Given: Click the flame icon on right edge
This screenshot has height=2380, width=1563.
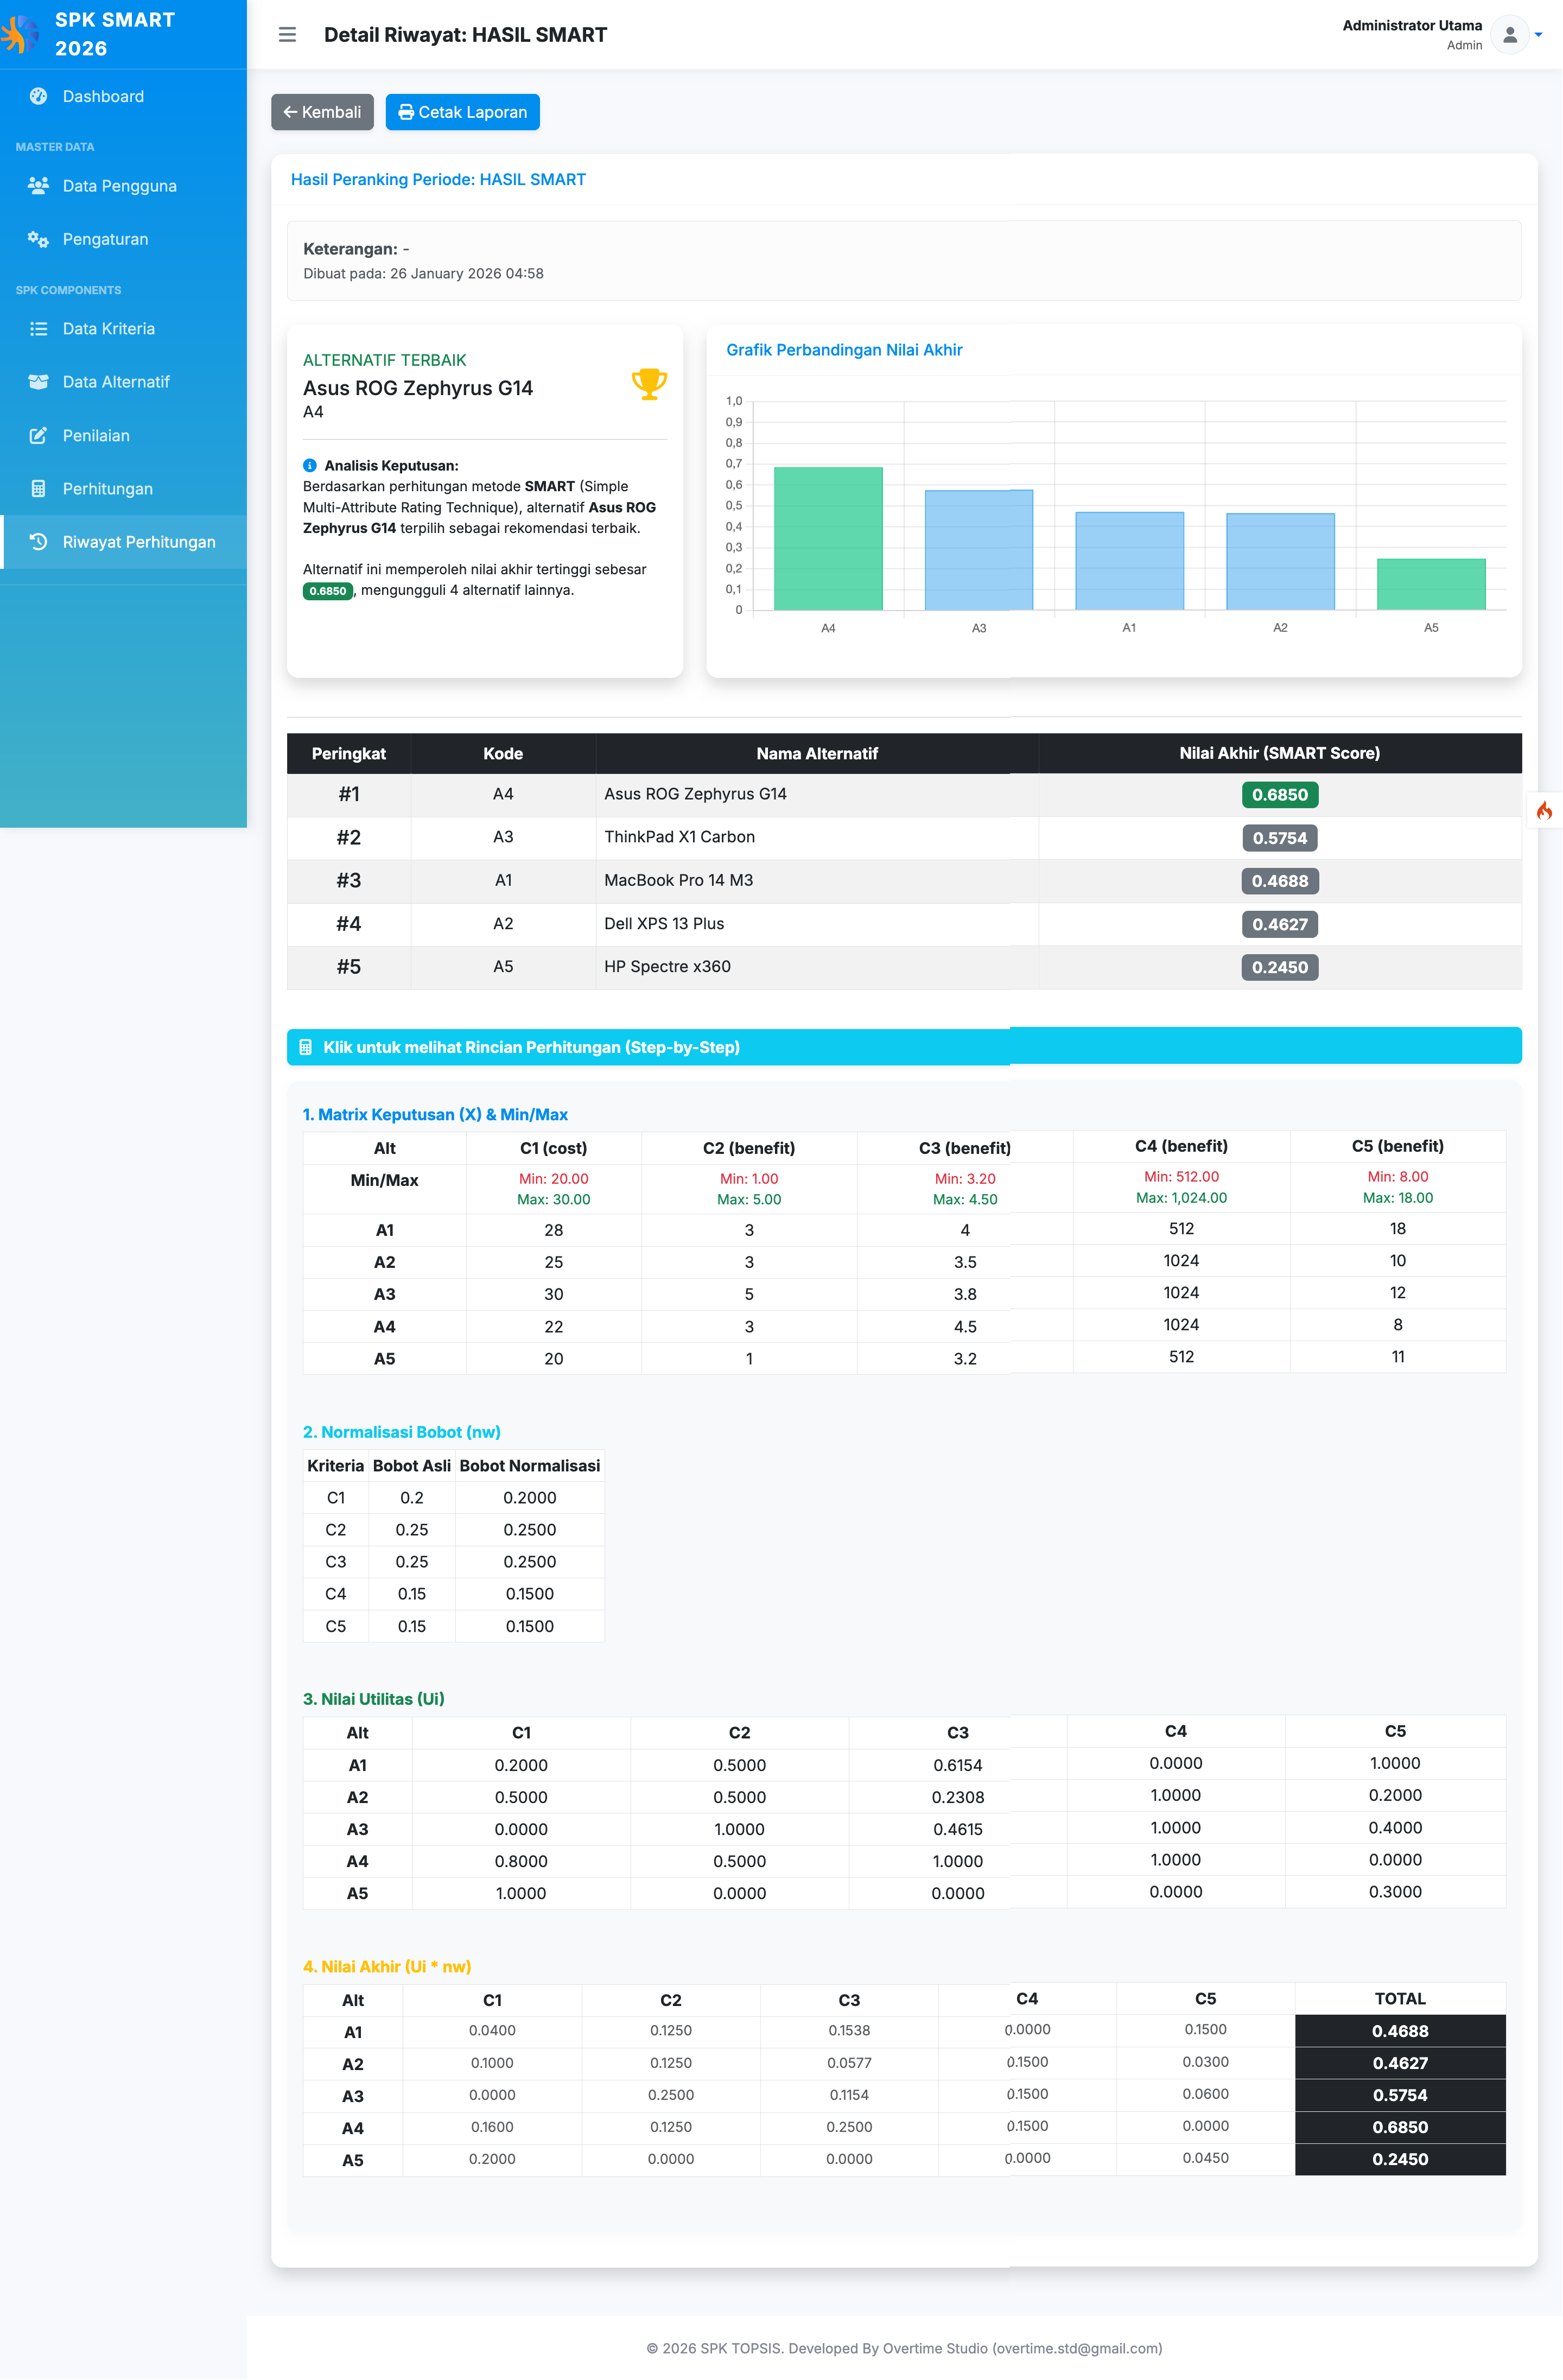Looking at the screenshot, I should click(1544, 810).
